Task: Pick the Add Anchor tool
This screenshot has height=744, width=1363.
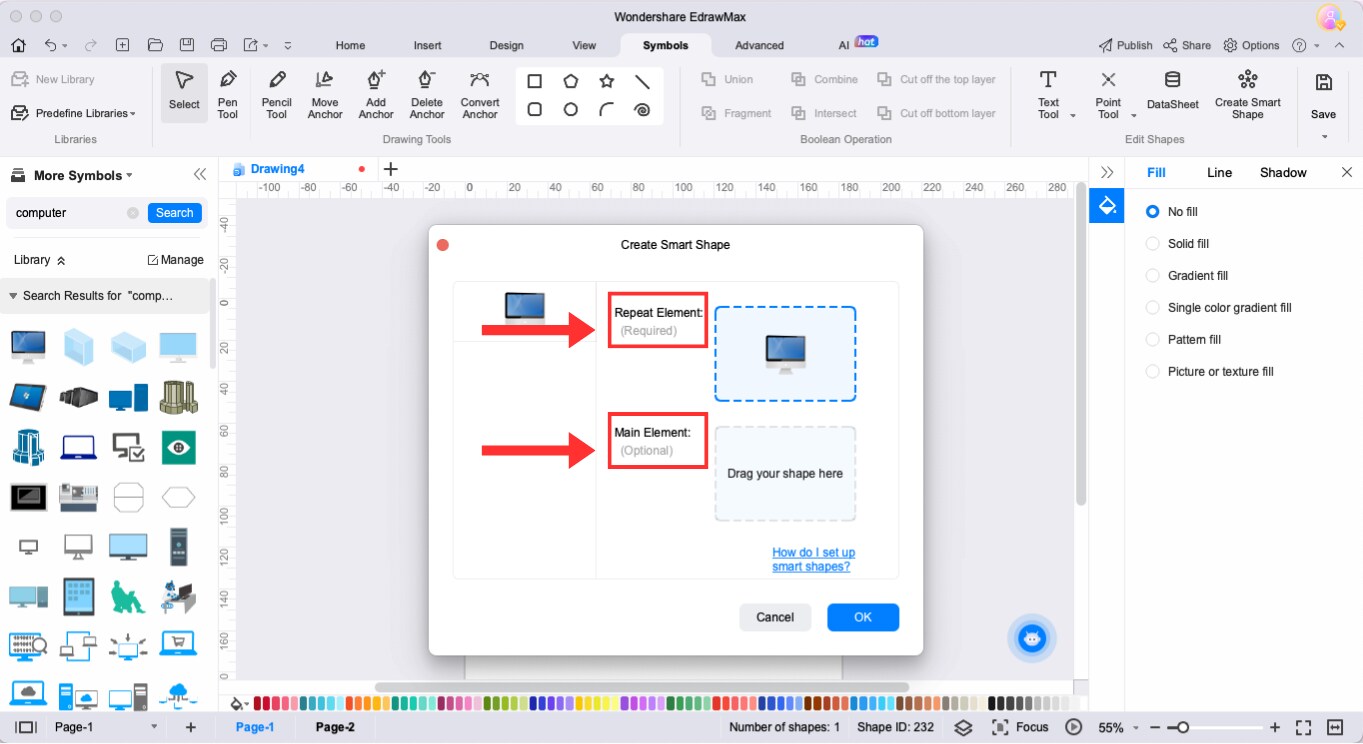Action: [376, 94]
